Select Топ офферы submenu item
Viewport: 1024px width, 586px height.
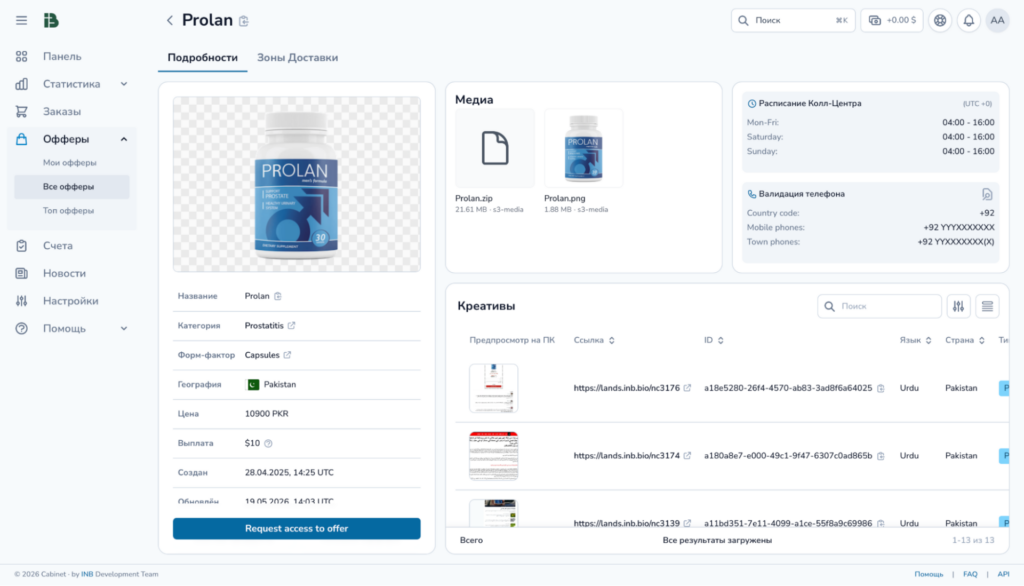pyautogui.click(x=69, y=210)
